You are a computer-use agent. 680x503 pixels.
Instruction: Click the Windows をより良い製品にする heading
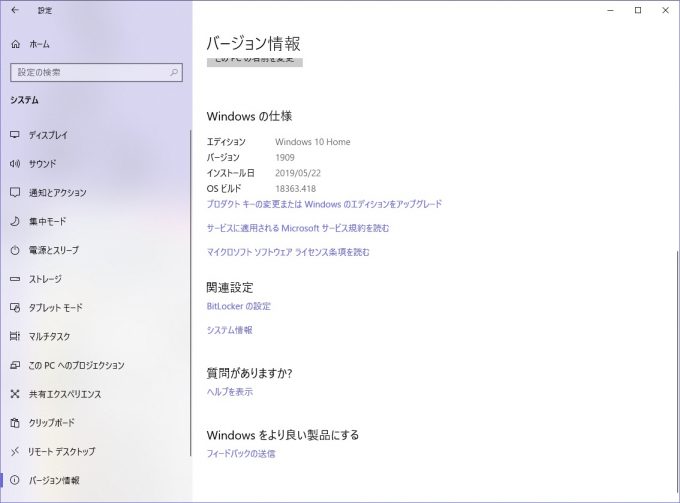click(x=283, y=434)
